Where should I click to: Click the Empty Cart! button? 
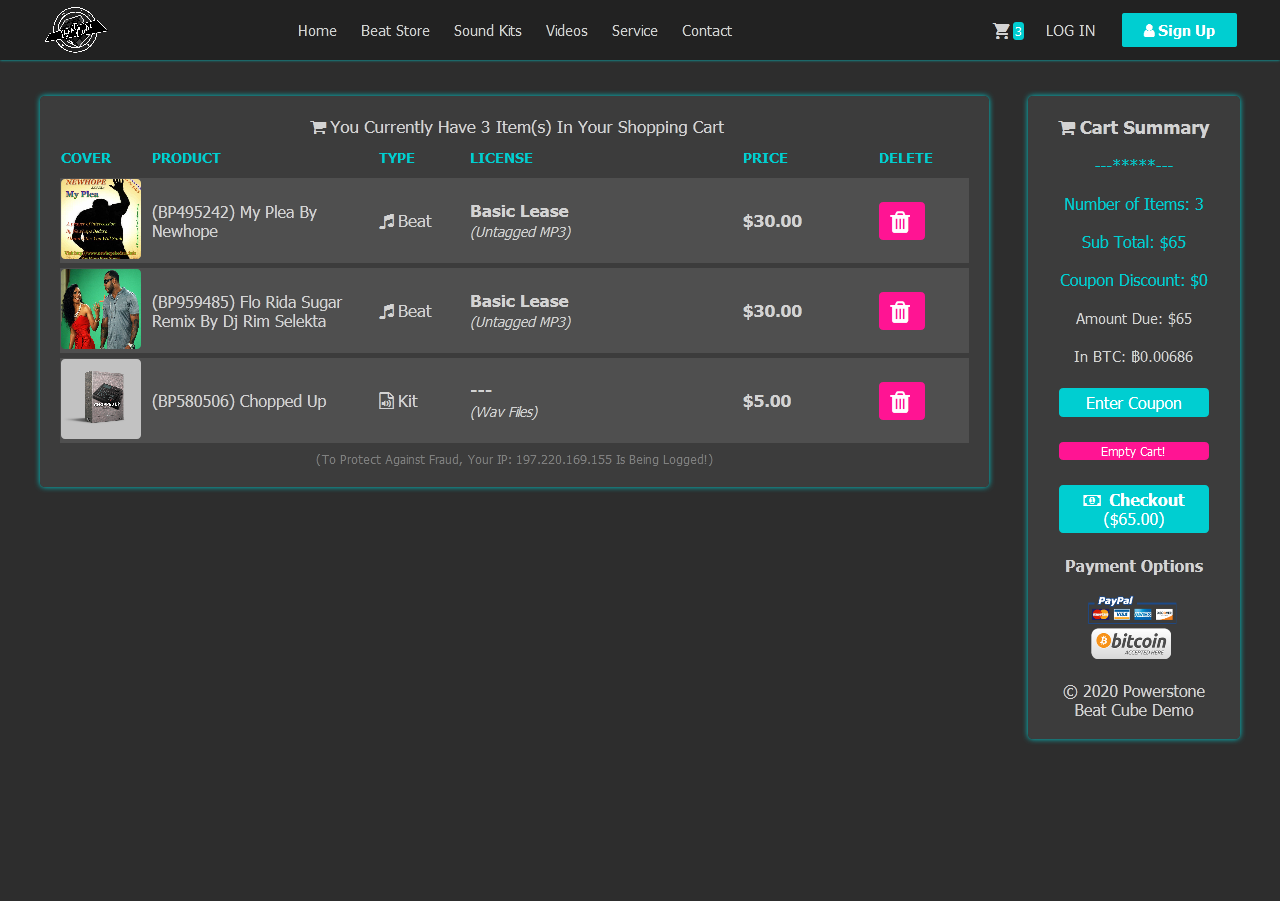1133,451
